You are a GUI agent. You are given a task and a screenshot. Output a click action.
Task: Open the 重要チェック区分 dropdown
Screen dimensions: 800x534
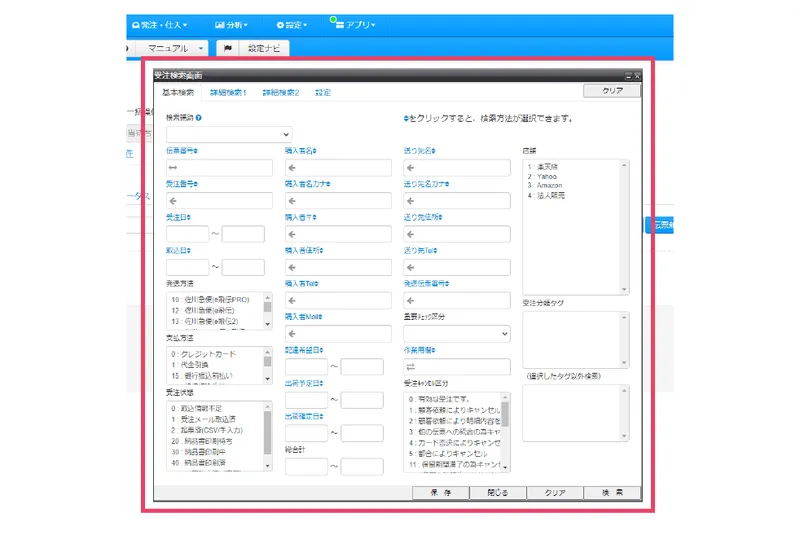457,334
